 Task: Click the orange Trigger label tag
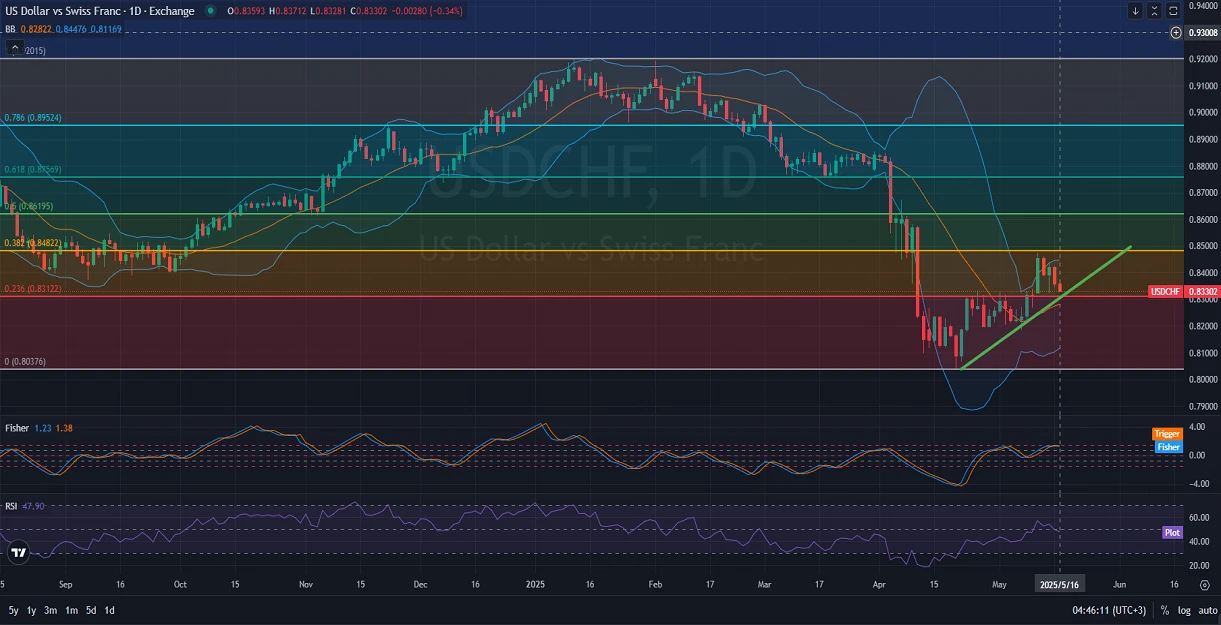(x=1167, y=434)
